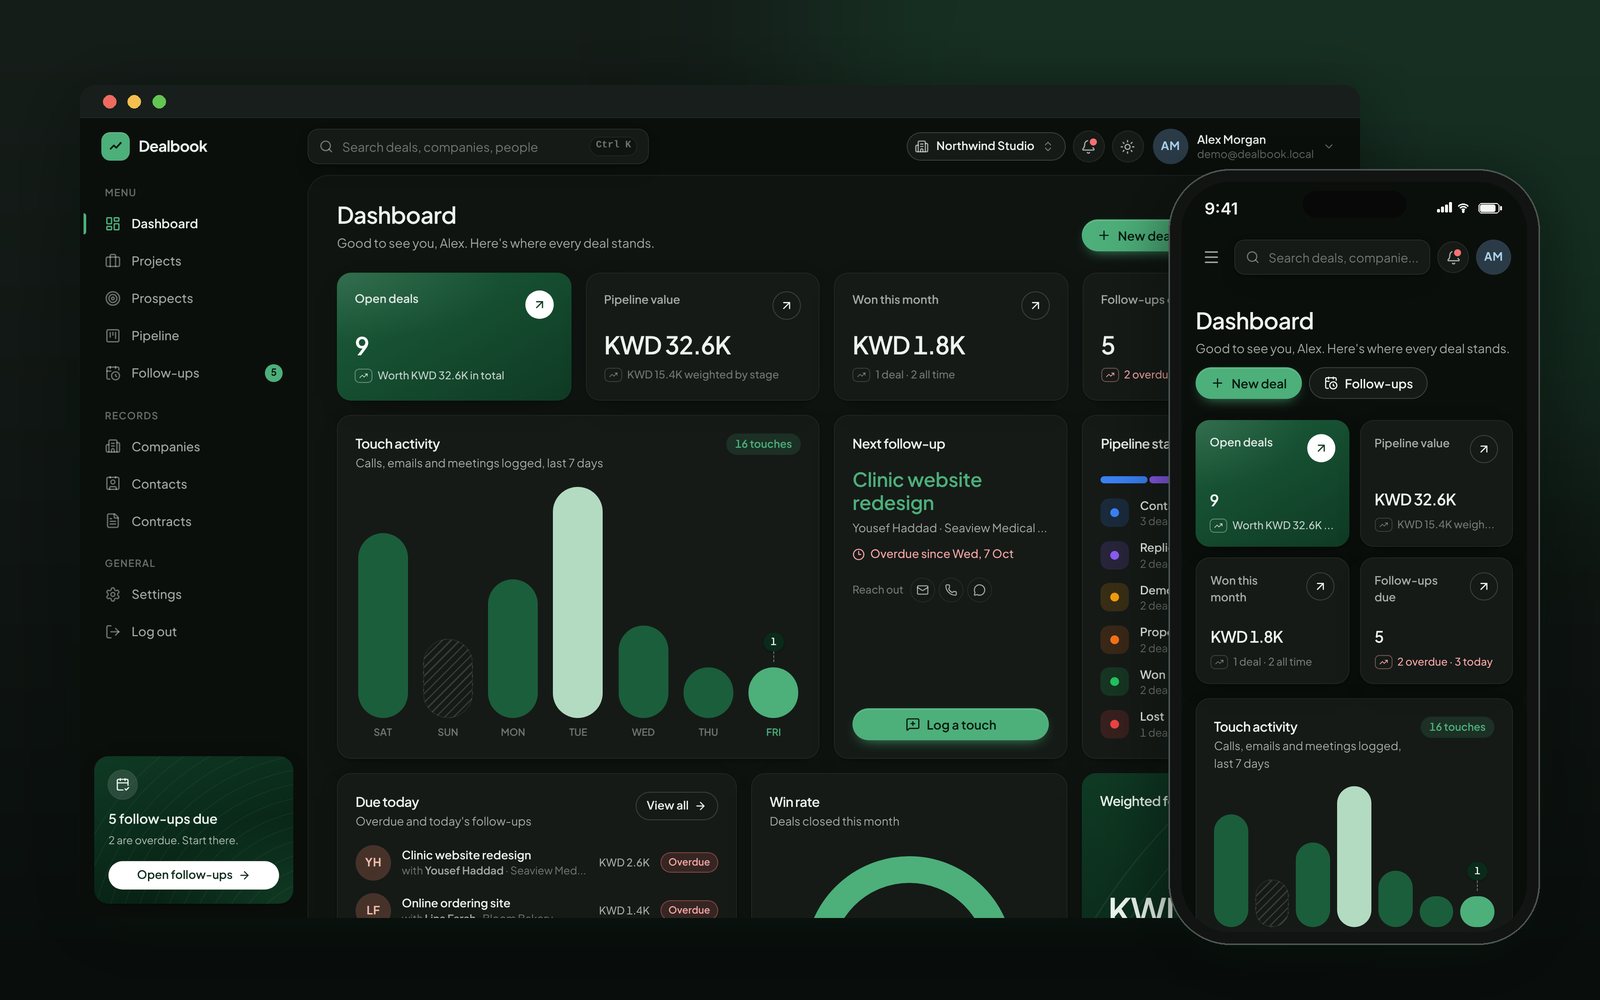Click the red Lost stage dot icon
The image size is (1600, 1000).
(1114, 724)
